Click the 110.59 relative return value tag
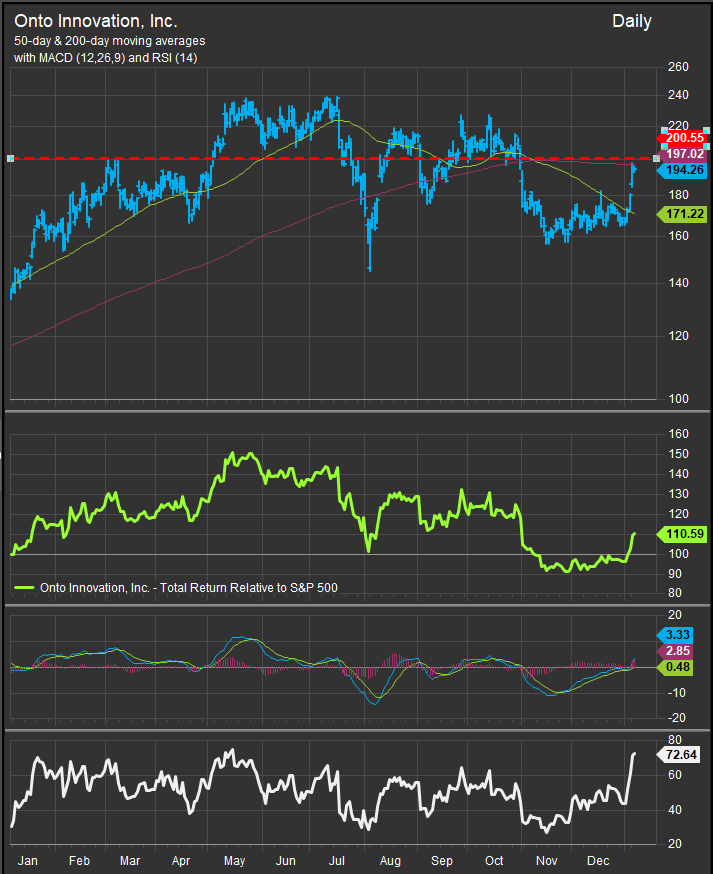713x874 pixels. (683, 534)
